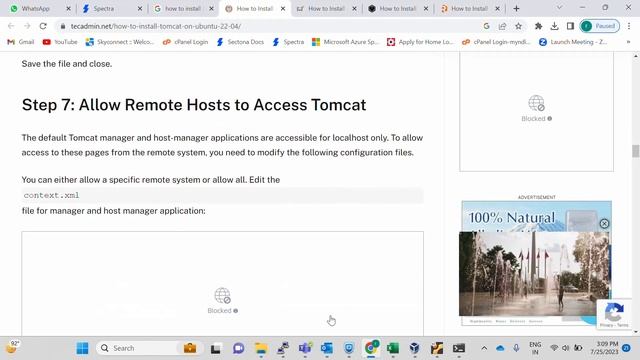
Task: Open the Chat app in taskbar
Action: (x=238, y=348)
